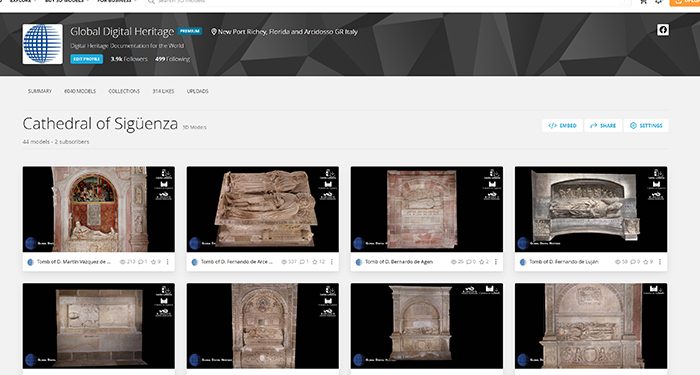700x375 pixels.
Task: Open the collection Settings button
Action: [646, 125]
